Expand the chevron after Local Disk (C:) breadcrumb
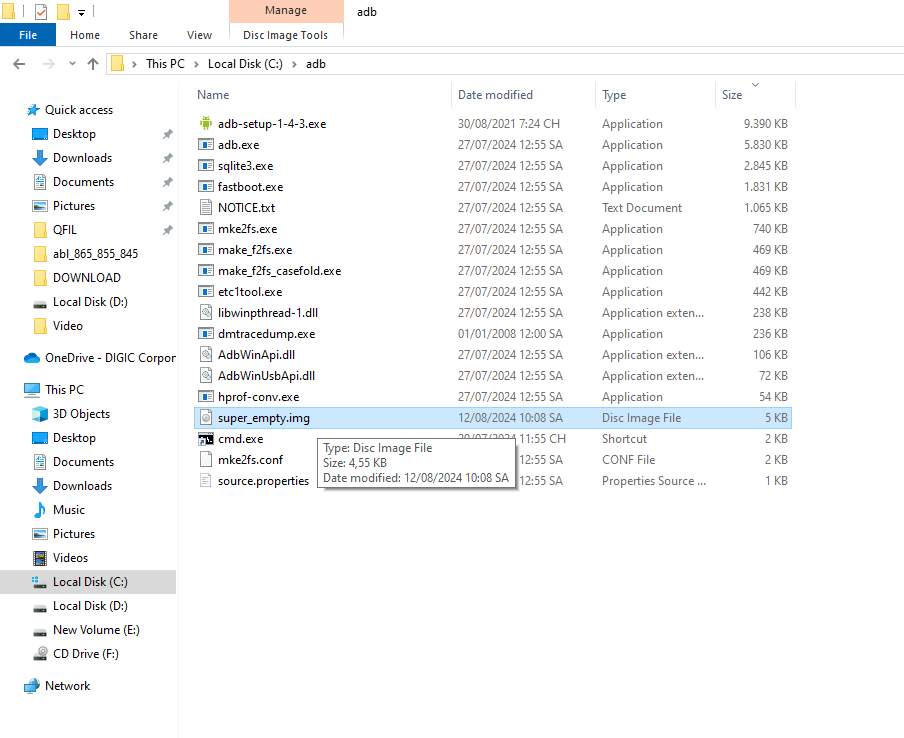This screenshot has height=738, width=904. [x=294, y=64]
